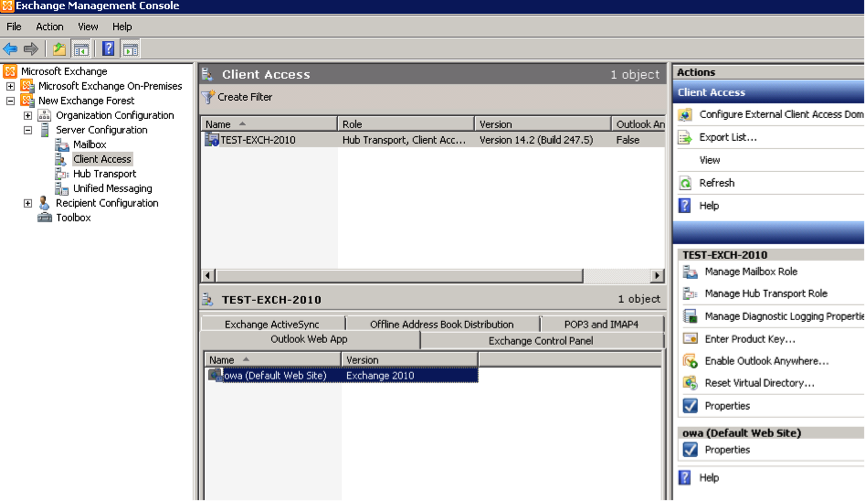865x501 pixels.
Task: Sort server list by Version column
Action: [543, 124]
